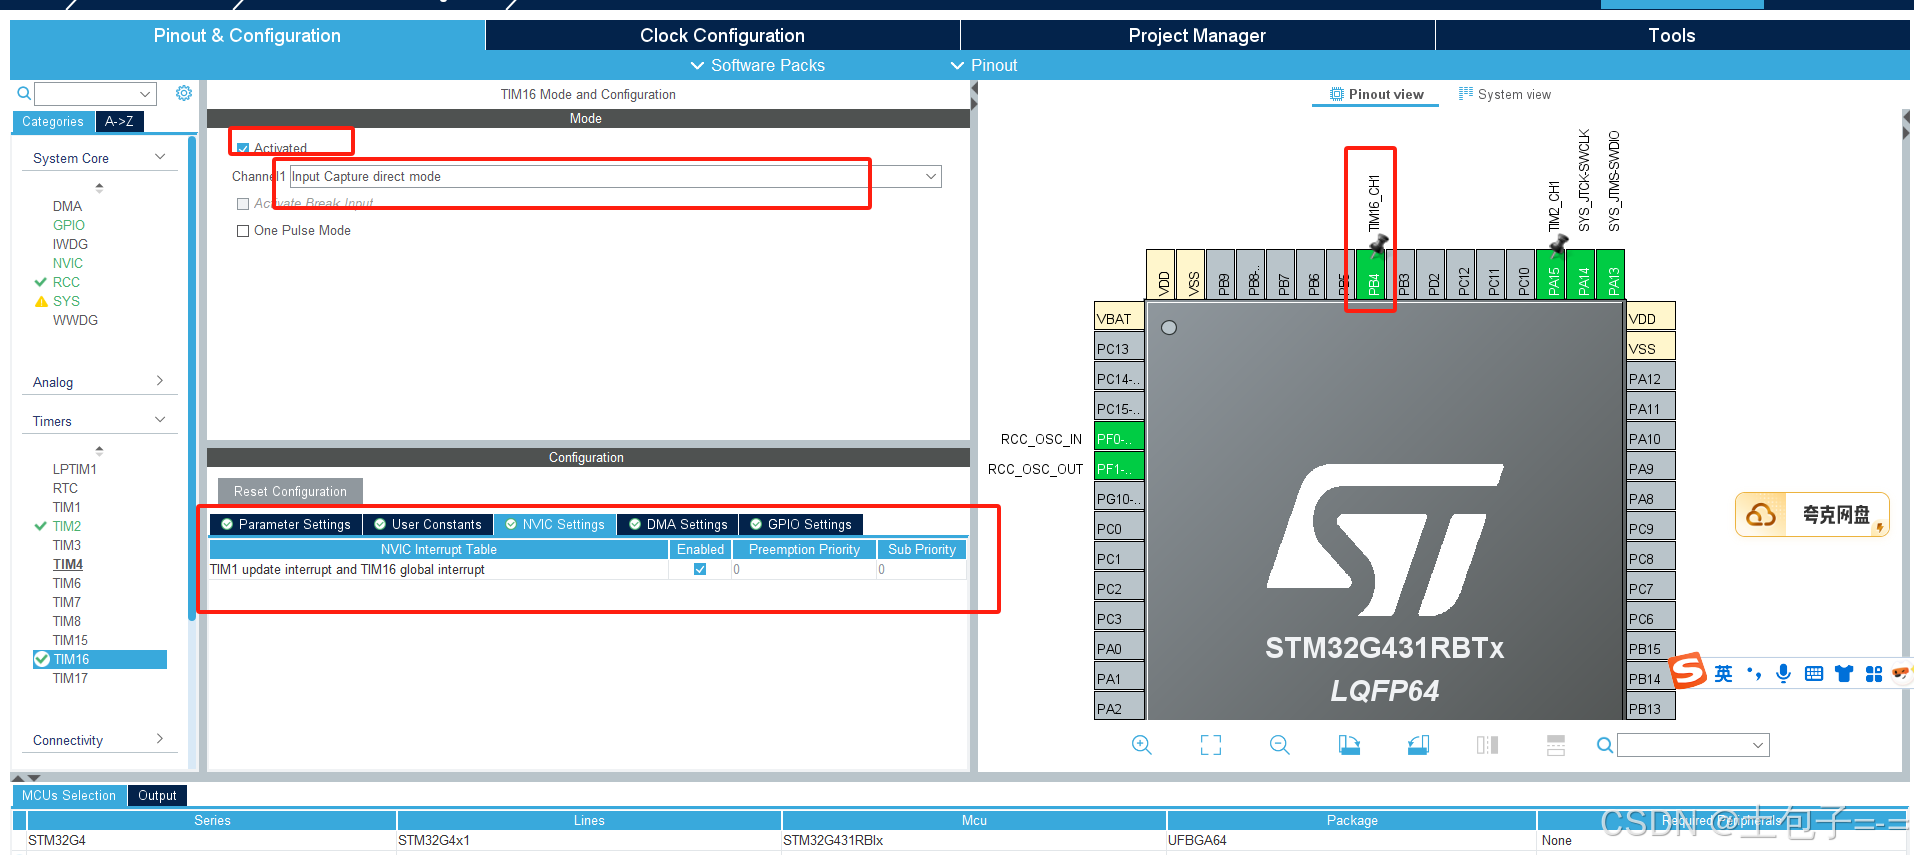The width and height of the screenshot is (1914, 855).
Task: Select TIM17 in the Timers list
Action: coord(70,678)
